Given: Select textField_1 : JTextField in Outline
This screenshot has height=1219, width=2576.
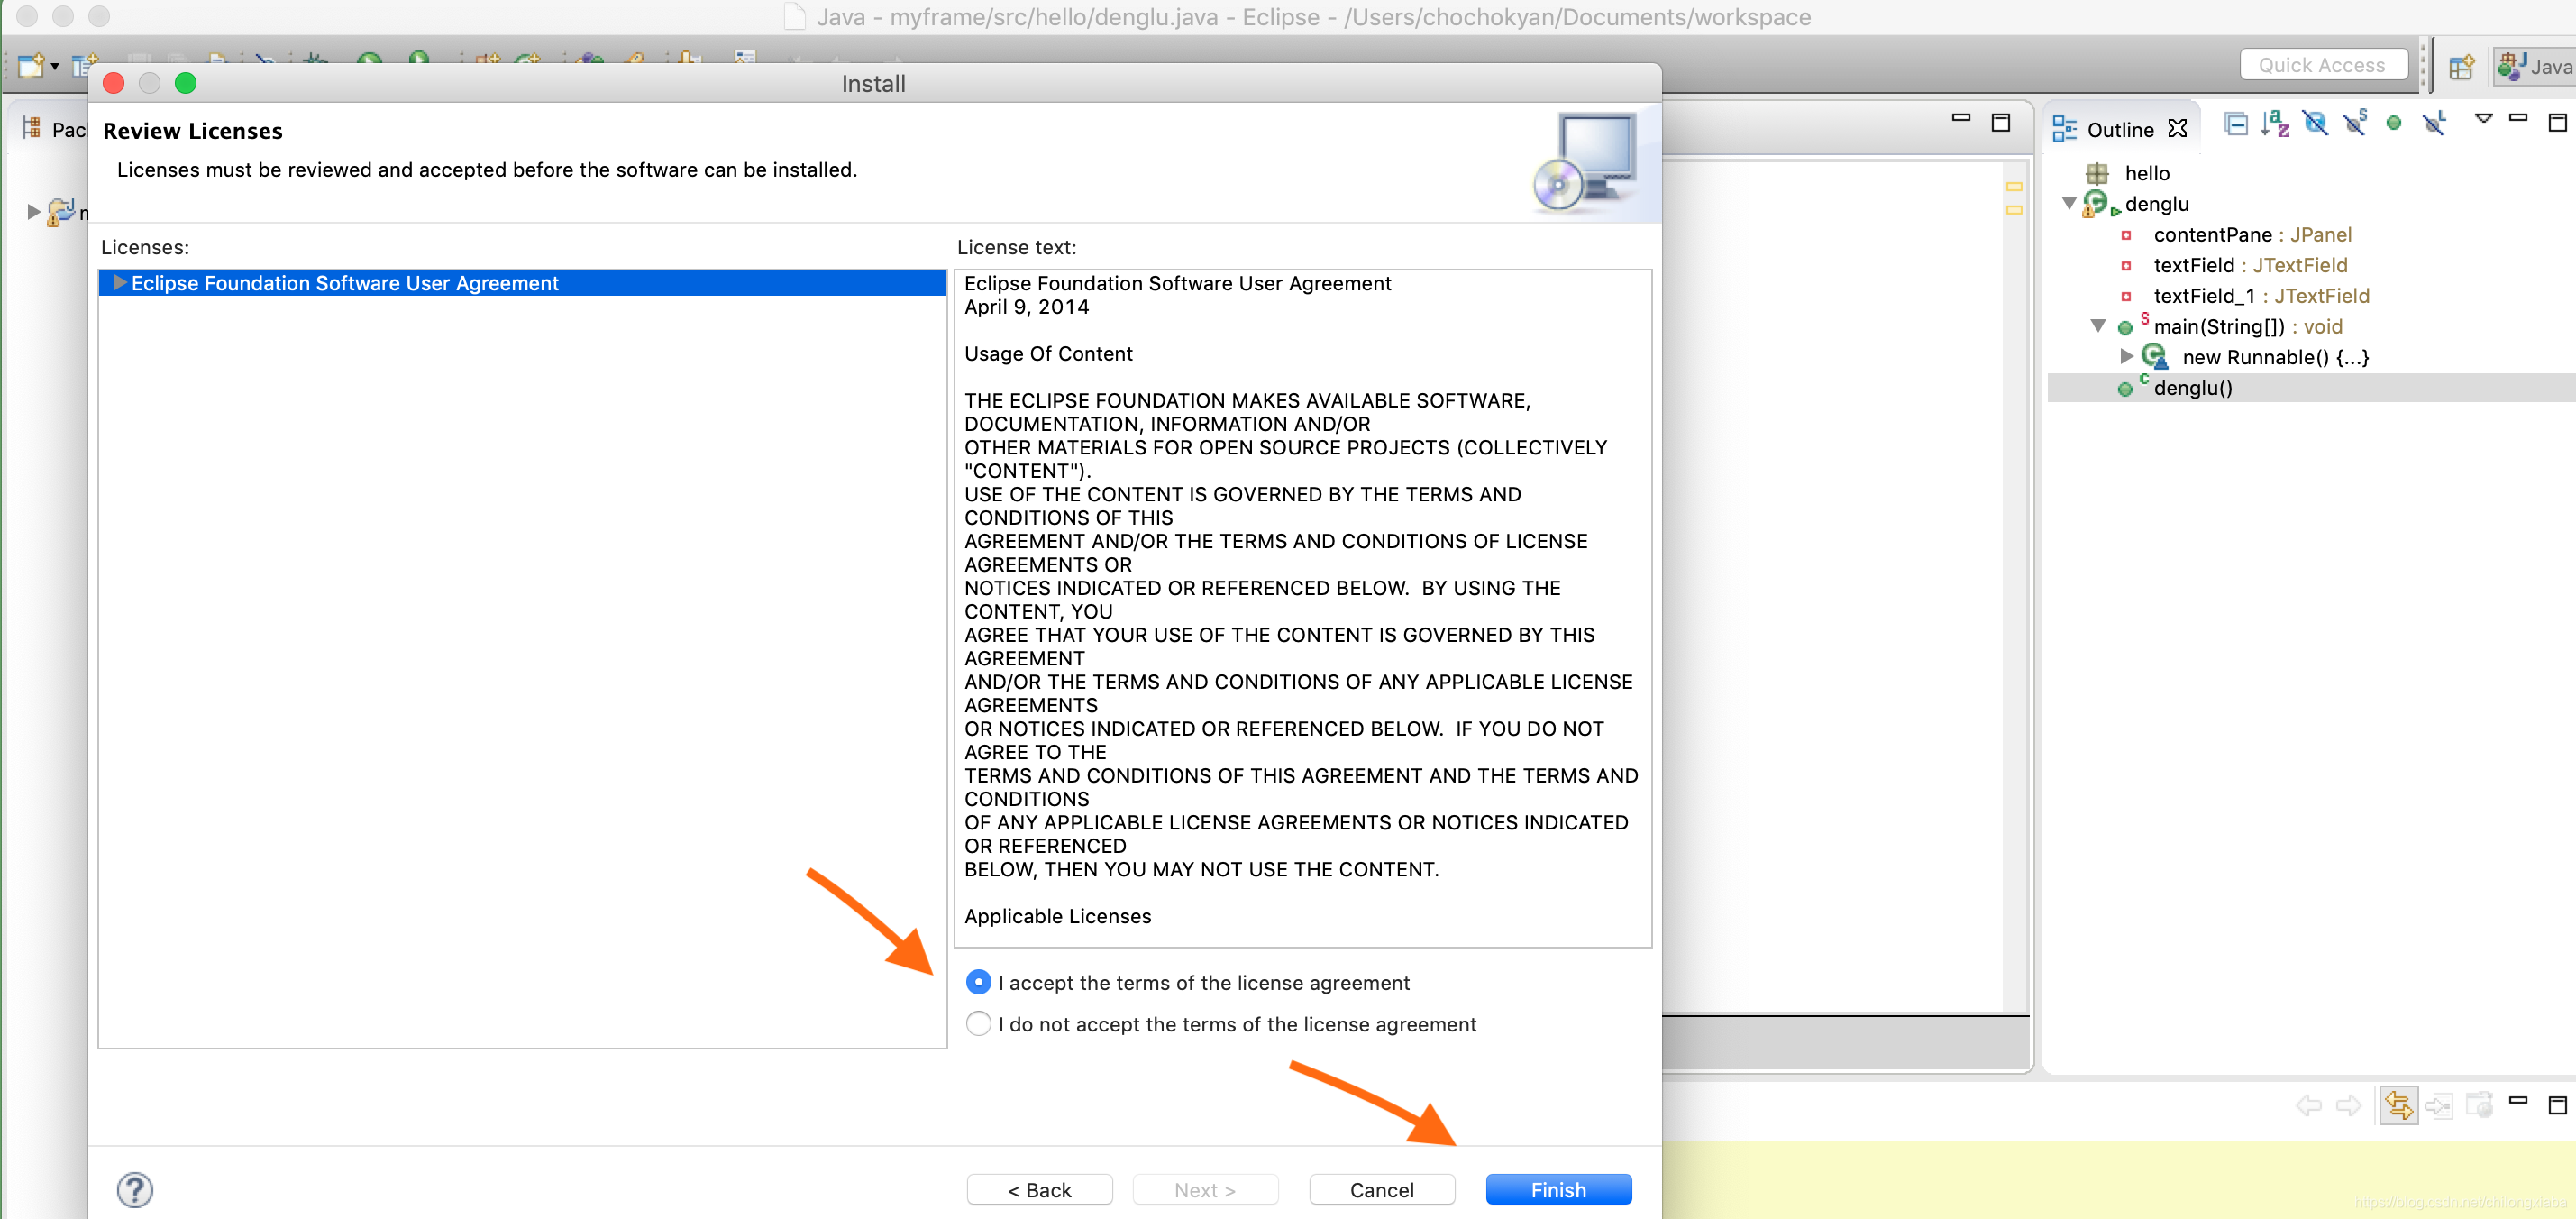Looking at the screenshot, I should (2261, 296).
